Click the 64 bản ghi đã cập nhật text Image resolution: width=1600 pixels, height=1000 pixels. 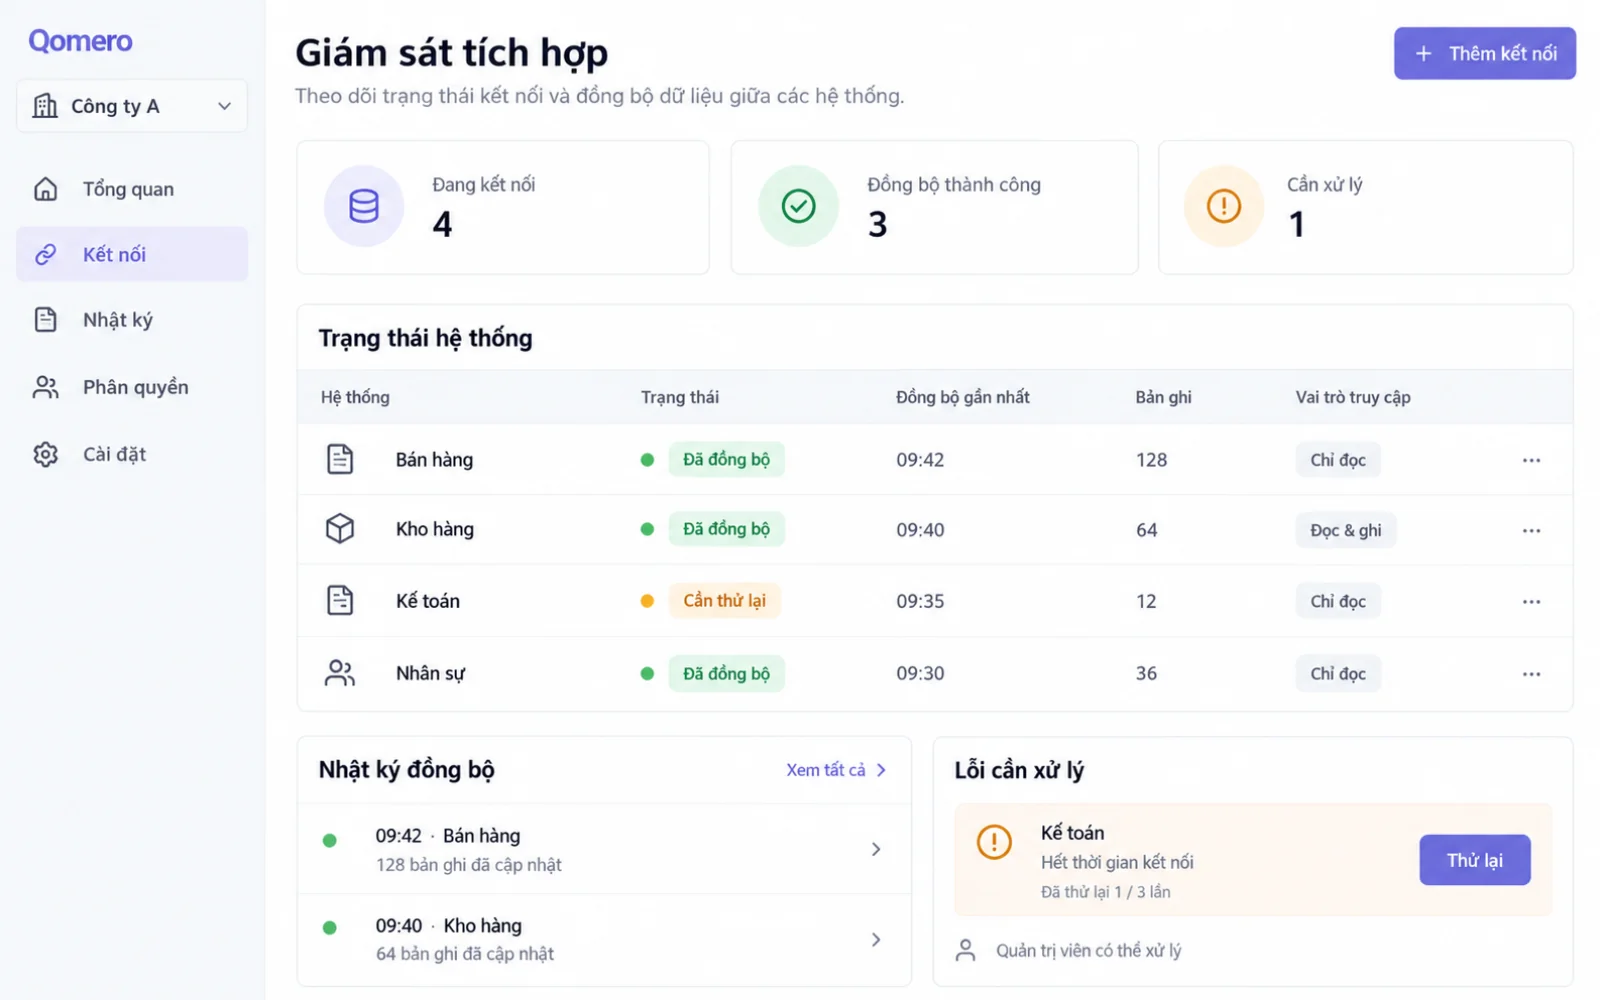465,954
